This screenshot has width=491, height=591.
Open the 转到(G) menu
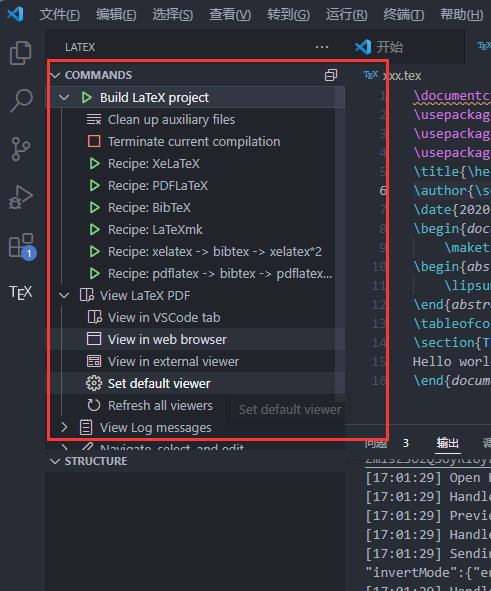[x=288, y=15]
